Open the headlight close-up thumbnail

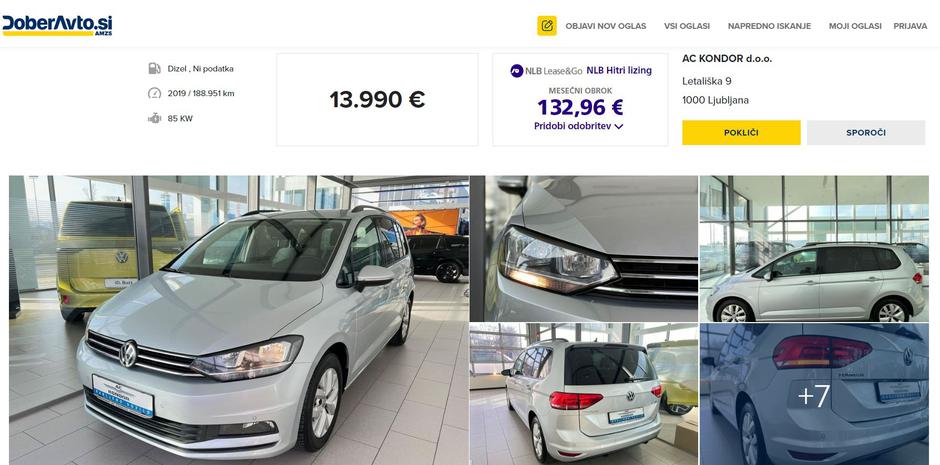pos(584,249)
